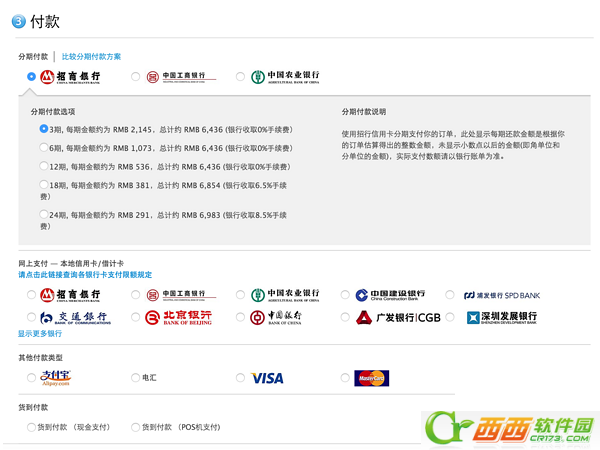Click China Construction Bank logo
This screenshot has width=600, height=450.
(x=390, y=295)
